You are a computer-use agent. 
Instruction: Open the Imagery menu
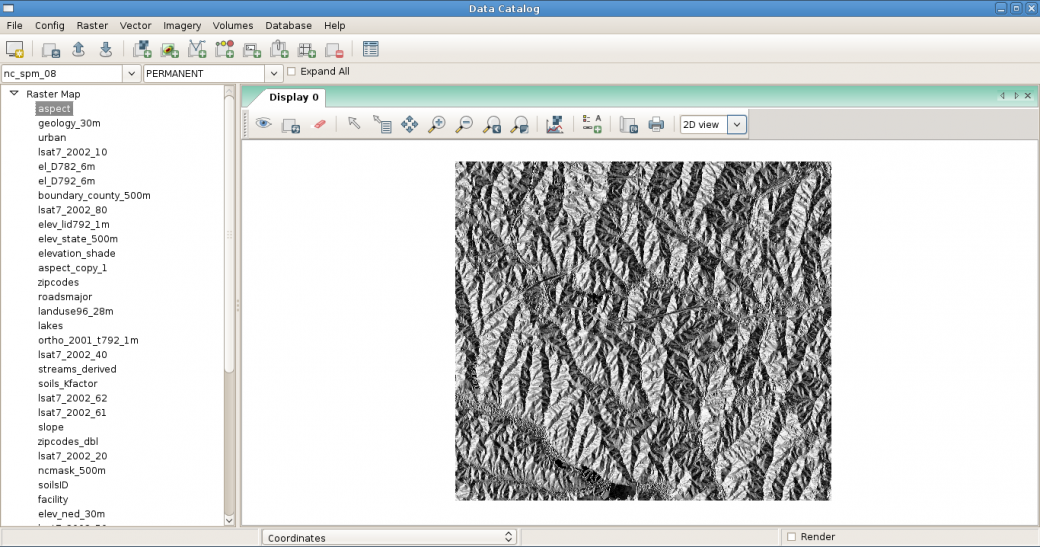(x=182, y=25)
